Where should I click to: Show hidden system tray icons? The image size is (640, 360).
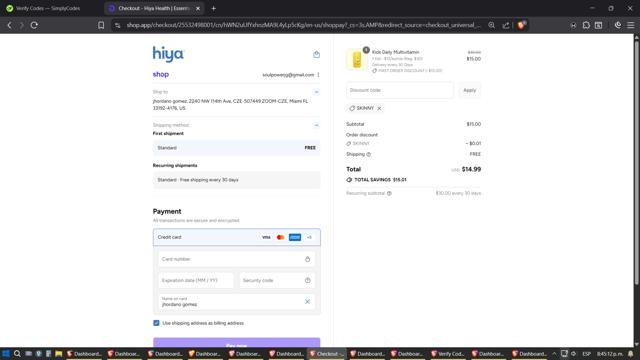pyautogui.click(x=554, y=354)
